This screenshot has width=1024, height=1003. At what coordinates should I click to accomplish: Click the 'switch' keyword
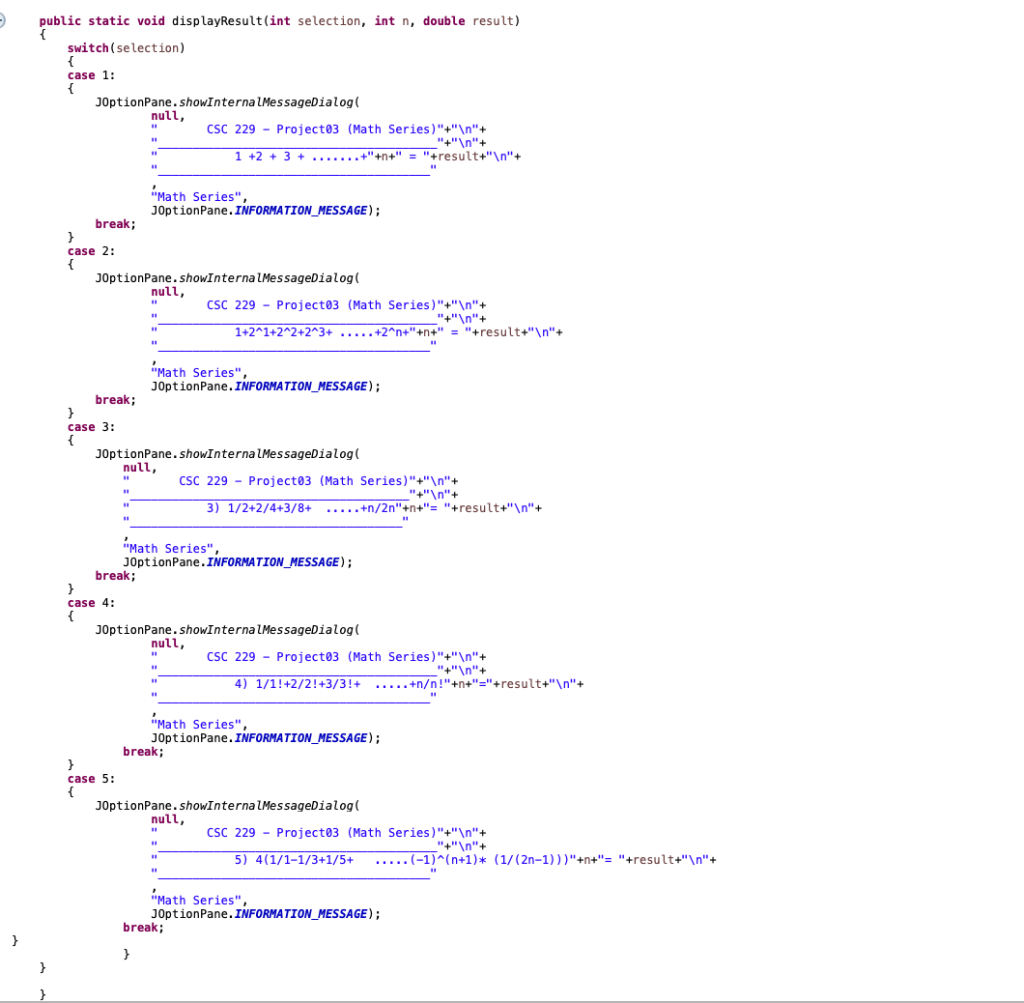pyautogui.click(x=88, y=48)
